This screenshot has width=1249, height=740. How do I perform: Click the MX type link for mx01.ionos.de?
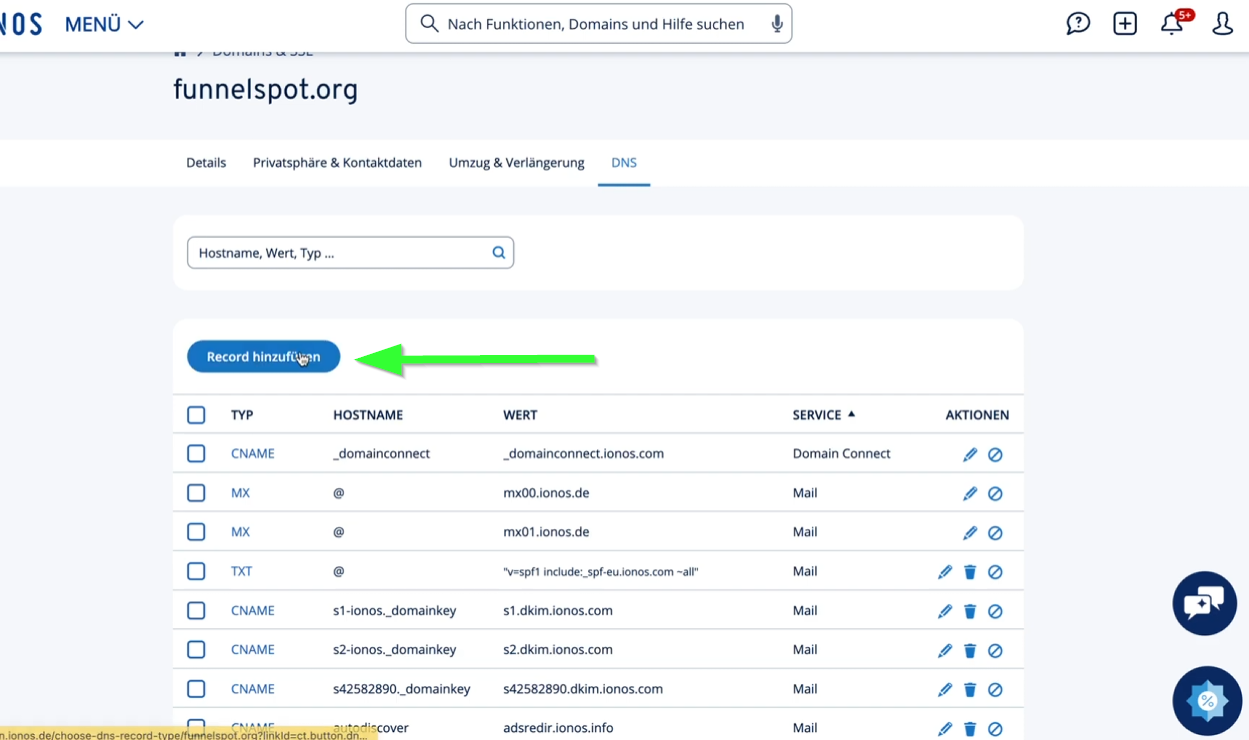click(240, 532)
